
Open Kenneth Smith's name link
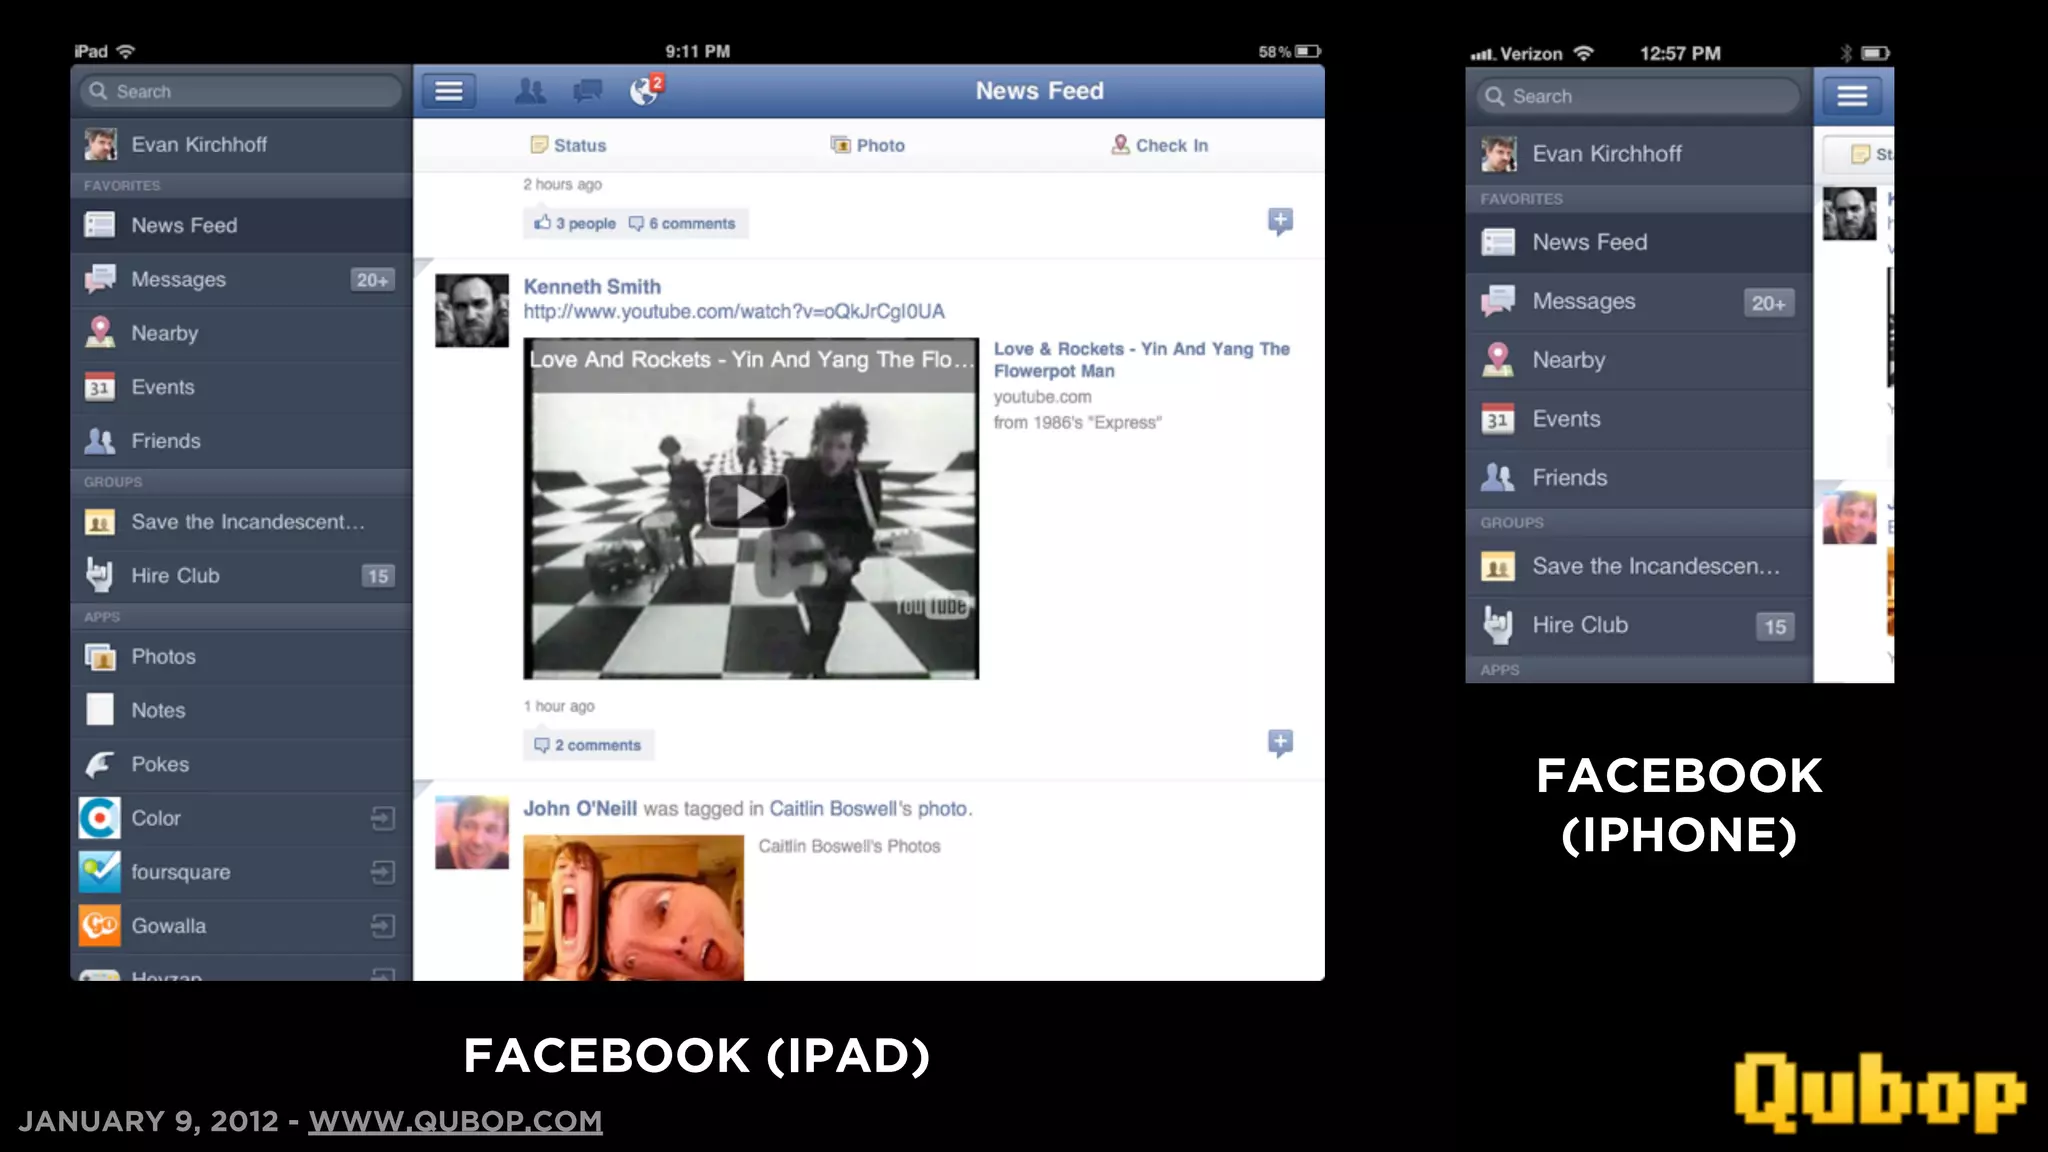tap(592, 286)
